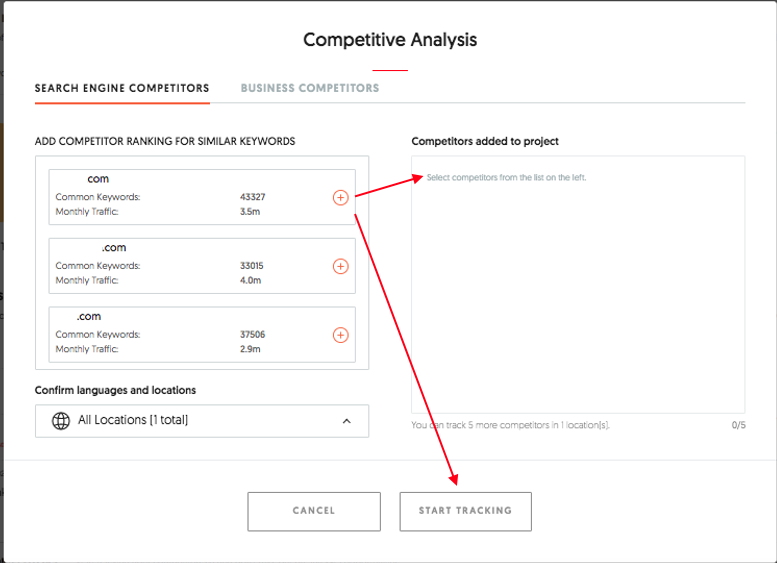Switch to the Business Competitors tab
The image size is (777, 563).
coord(310,88)
